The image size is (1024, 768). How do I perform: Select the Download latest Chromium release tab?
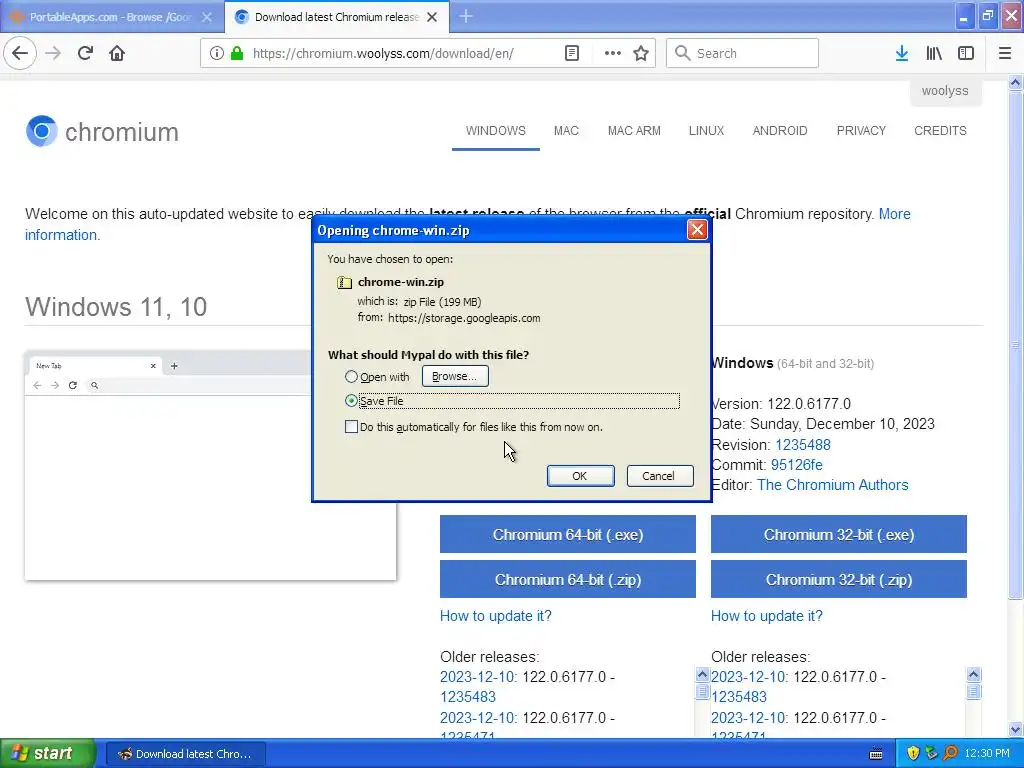[x=337, y=17]
